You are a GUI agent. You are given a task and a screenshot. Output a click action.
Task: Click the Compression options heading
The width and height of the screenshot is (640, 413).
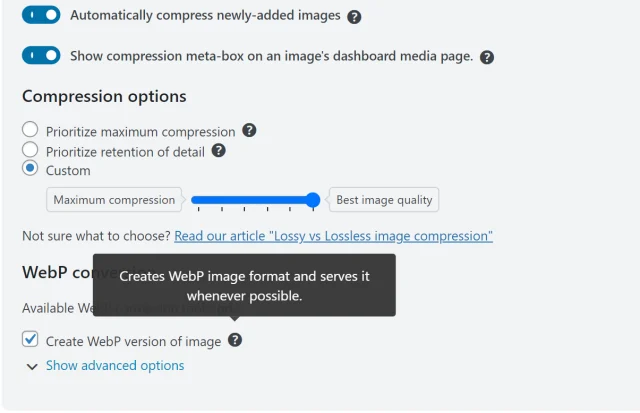(x=104, y=97)
